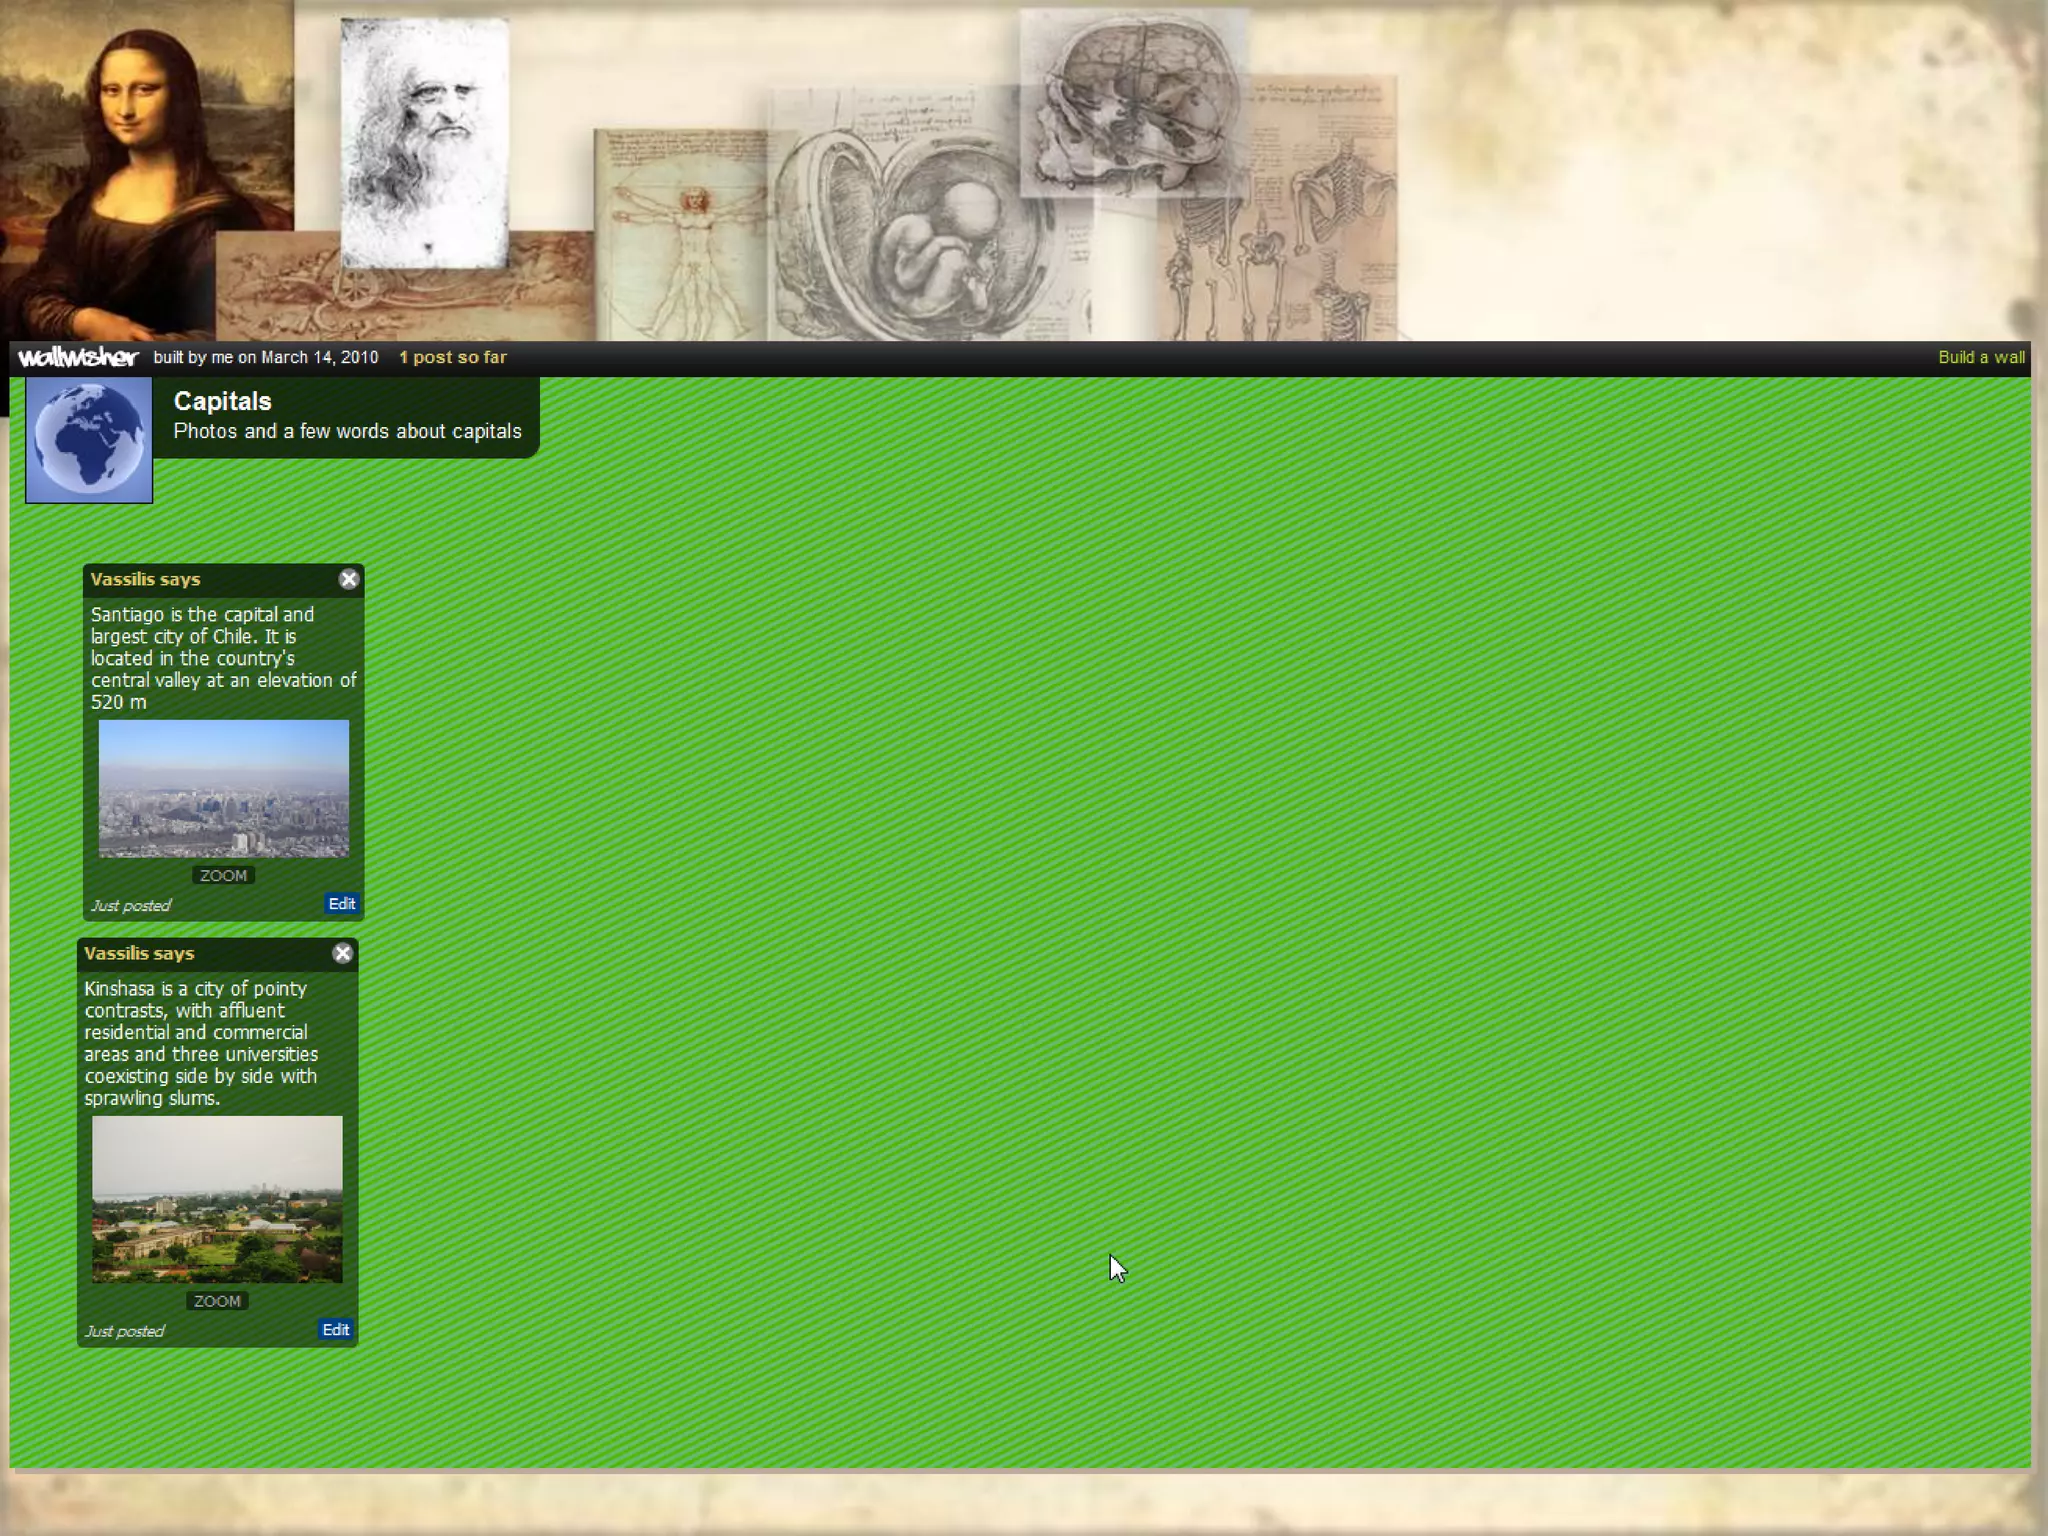Edit the Santiago post
This screenshot has height=1536, width=2048.
(341, 904)
